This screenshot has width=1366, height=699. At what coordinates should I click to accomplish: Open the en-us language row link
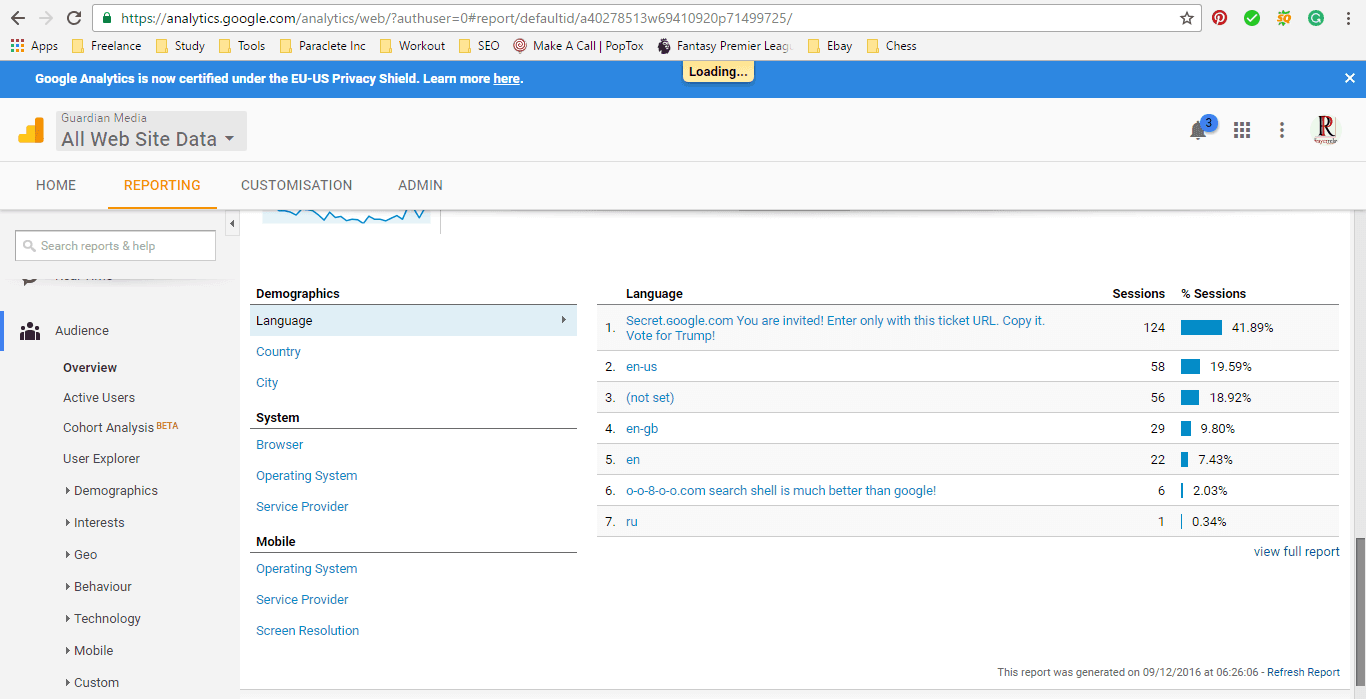[x=641, y=367]
